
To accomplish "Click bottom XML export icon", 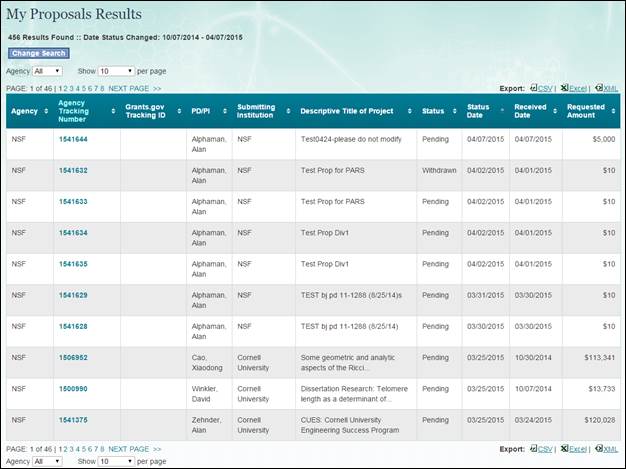I will tap(607, 449).
